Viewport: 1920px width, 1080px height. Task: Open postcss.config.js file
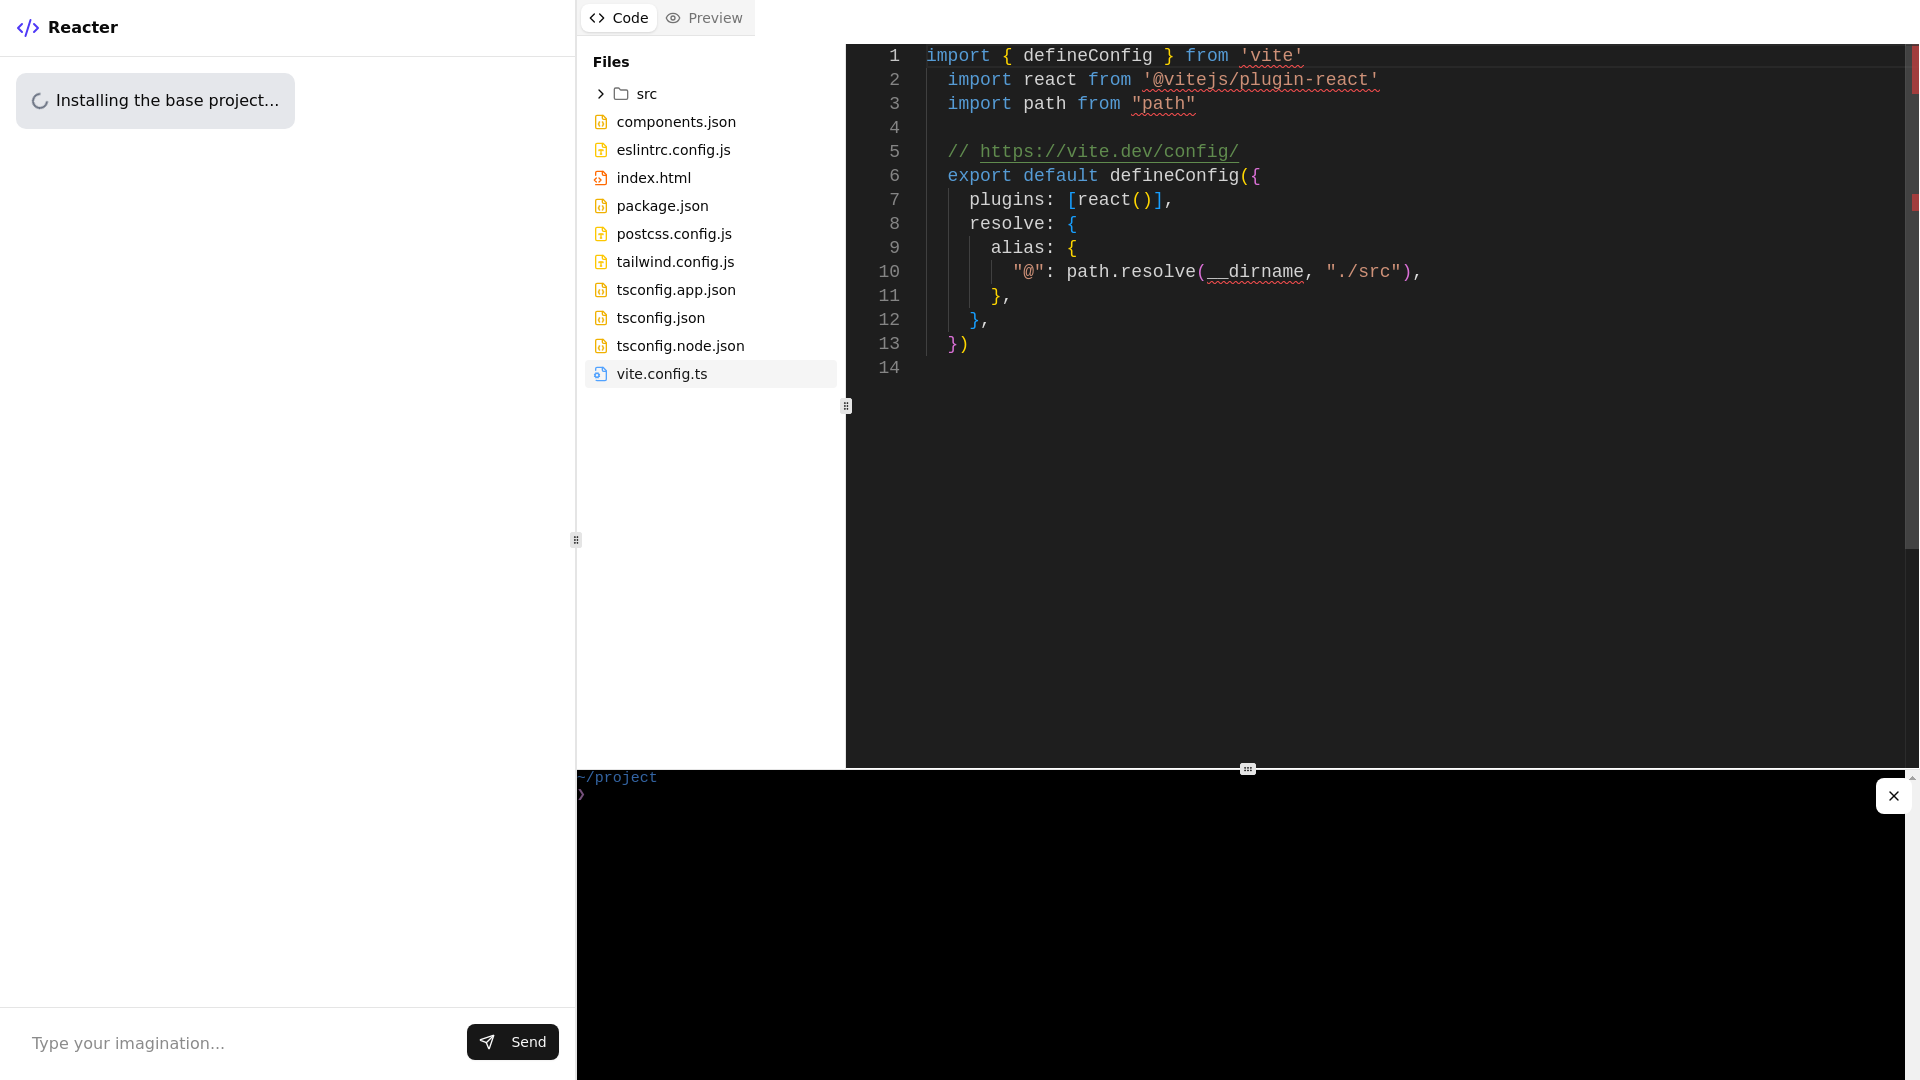711,234
